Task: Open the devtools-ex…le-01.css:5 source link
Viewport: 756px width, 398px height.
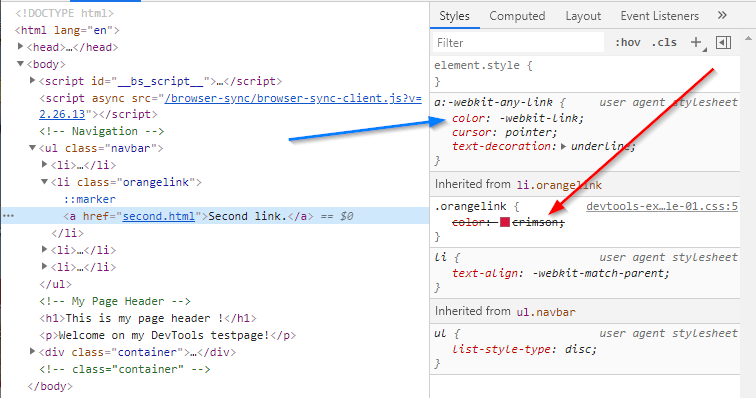Action: tap(662, 206)
